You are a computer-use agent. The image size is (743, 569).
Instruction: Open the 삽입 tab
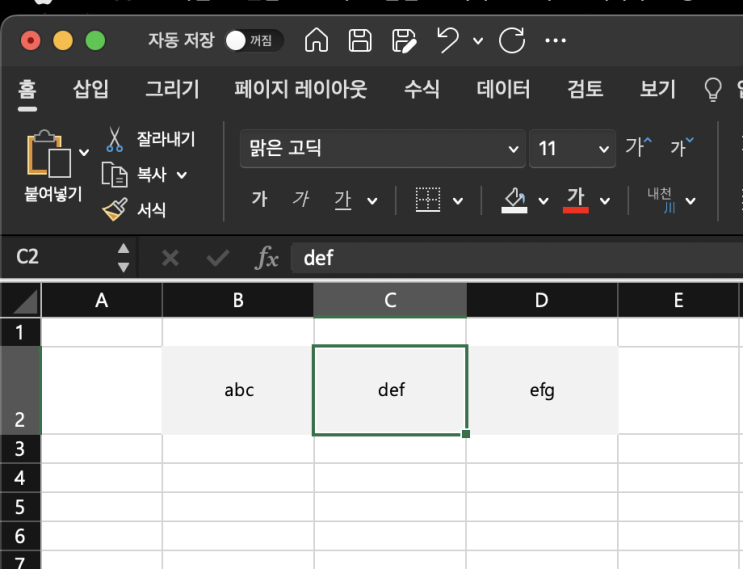(91, 89)
